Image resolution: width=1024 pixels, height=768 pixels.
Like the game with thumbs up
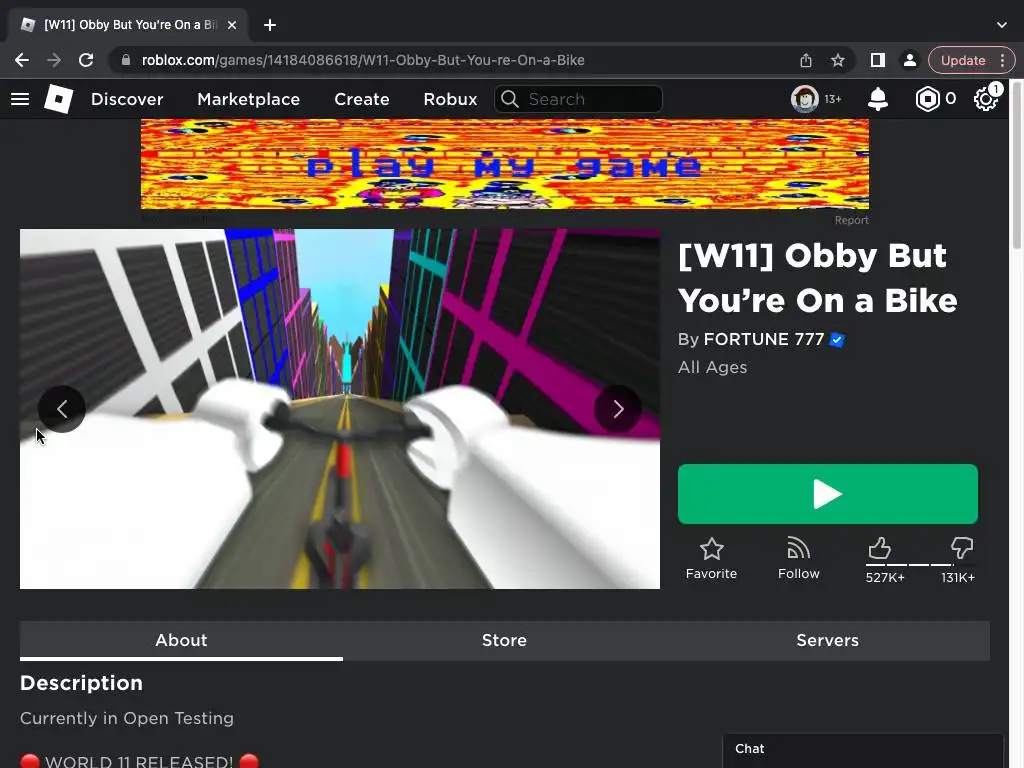879,547
